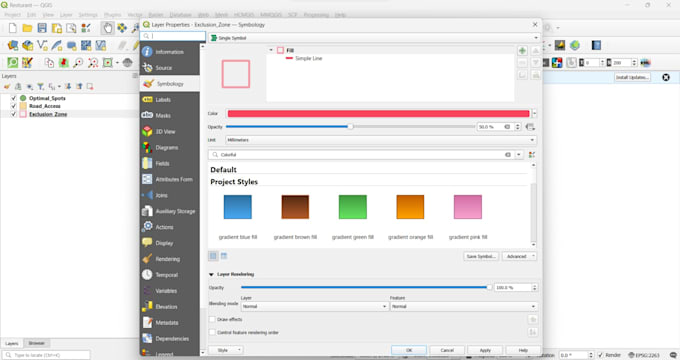The width and height of the screenshot is (680, 360).
Task: Switch symbol list to icon view
Action: [x=213, y=256]
